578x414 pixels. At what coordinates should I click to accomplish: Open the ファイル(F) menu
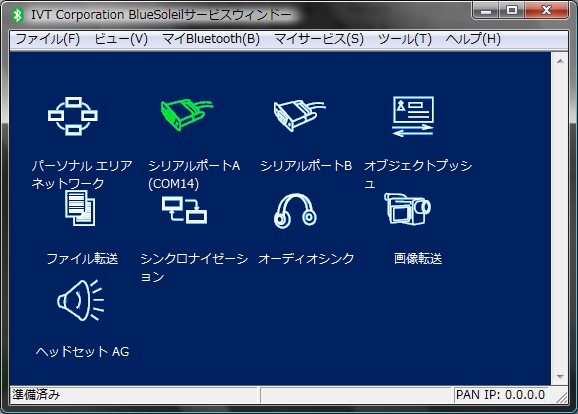(48, 39)
